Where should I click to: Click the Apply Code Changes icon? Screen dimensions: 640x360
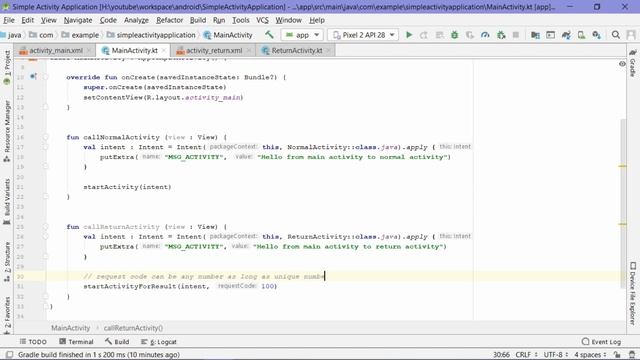pyautogui.click(x=439, y=35)
